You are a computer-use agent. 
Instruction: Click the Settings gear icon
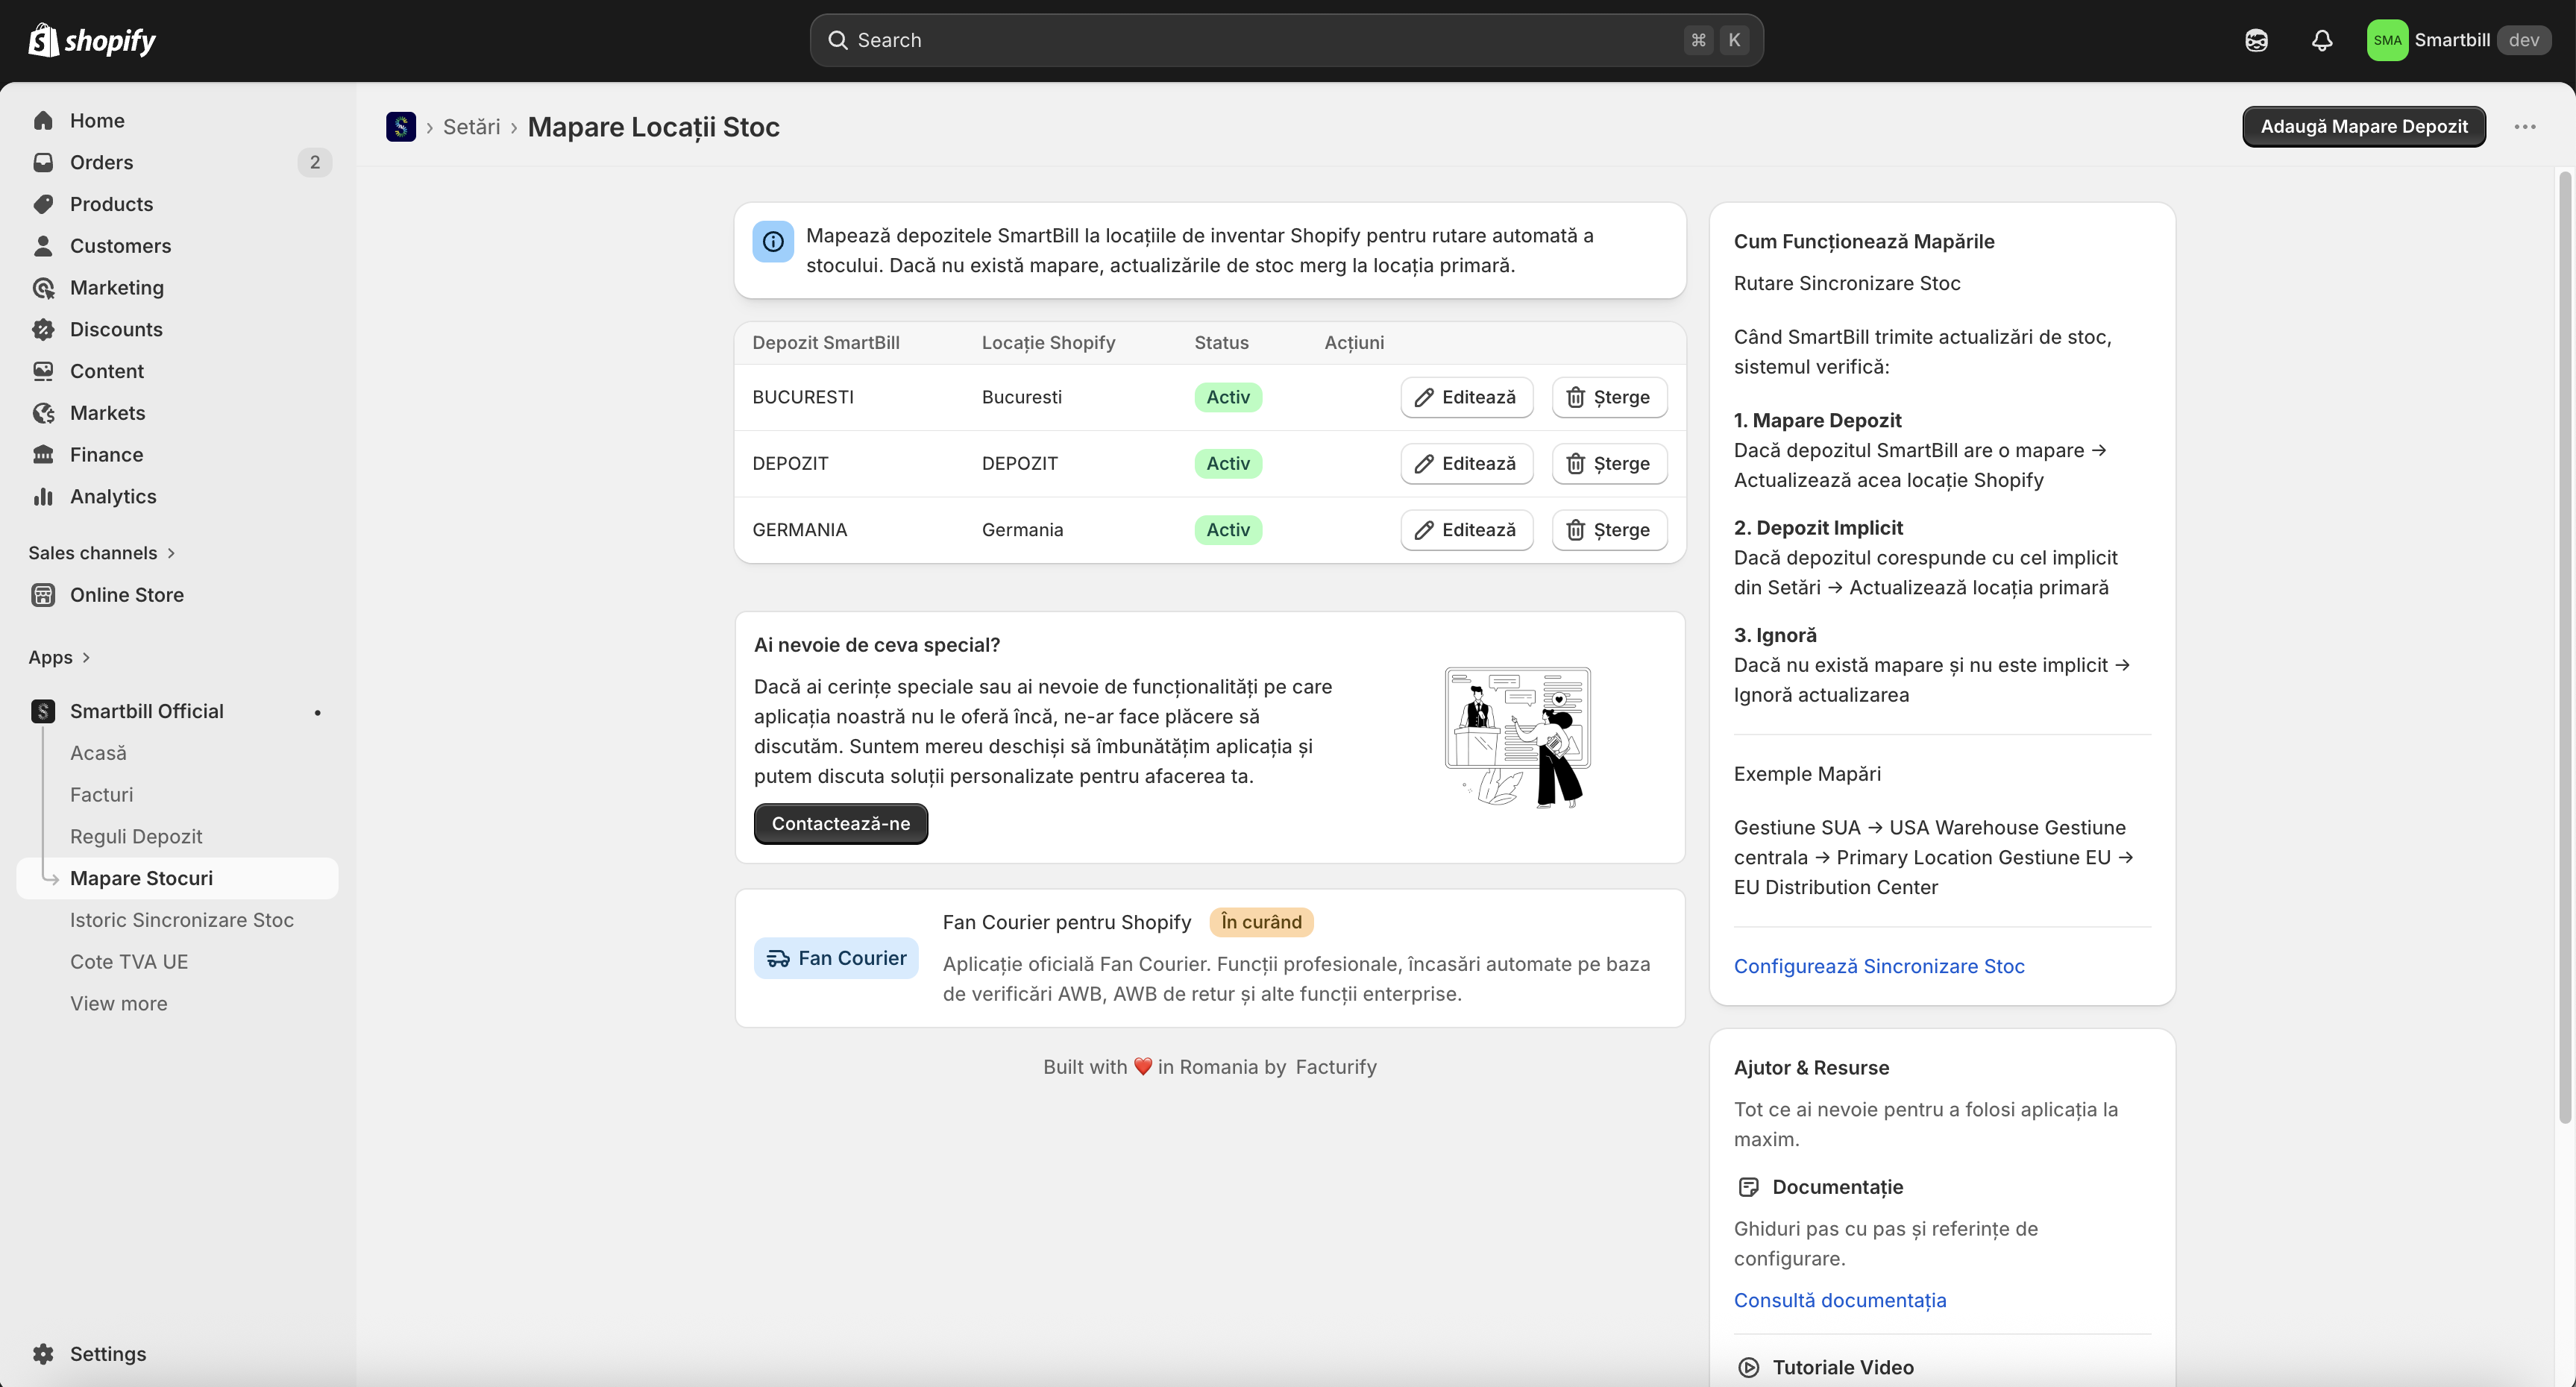43,1354
